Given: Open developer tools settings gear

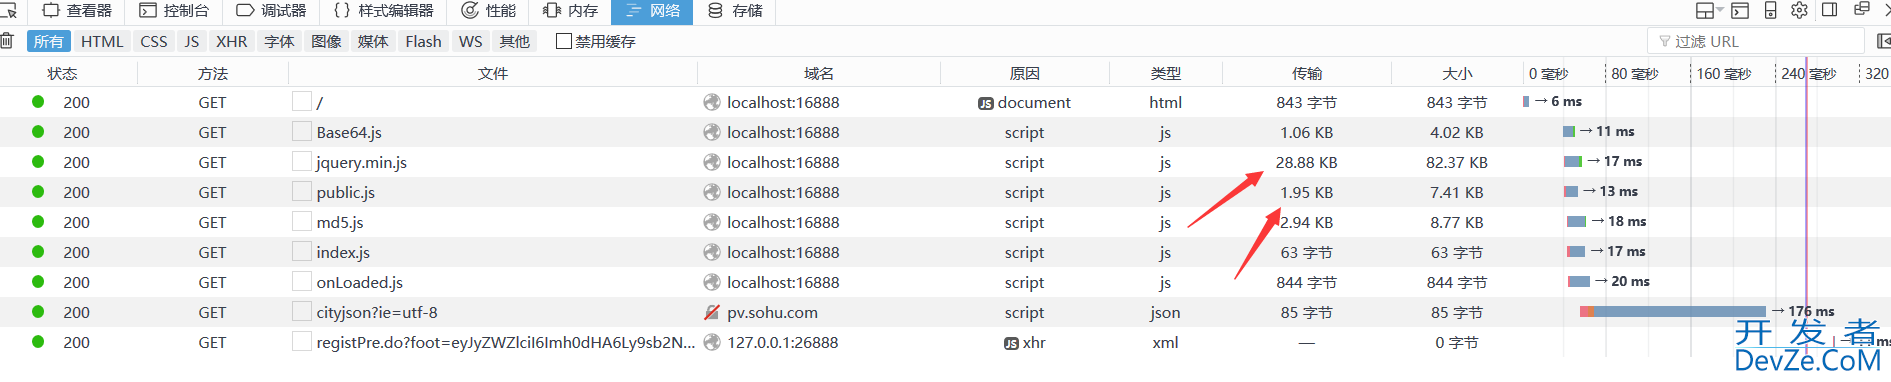Looking at the screenshot, I should [1799, 11].
